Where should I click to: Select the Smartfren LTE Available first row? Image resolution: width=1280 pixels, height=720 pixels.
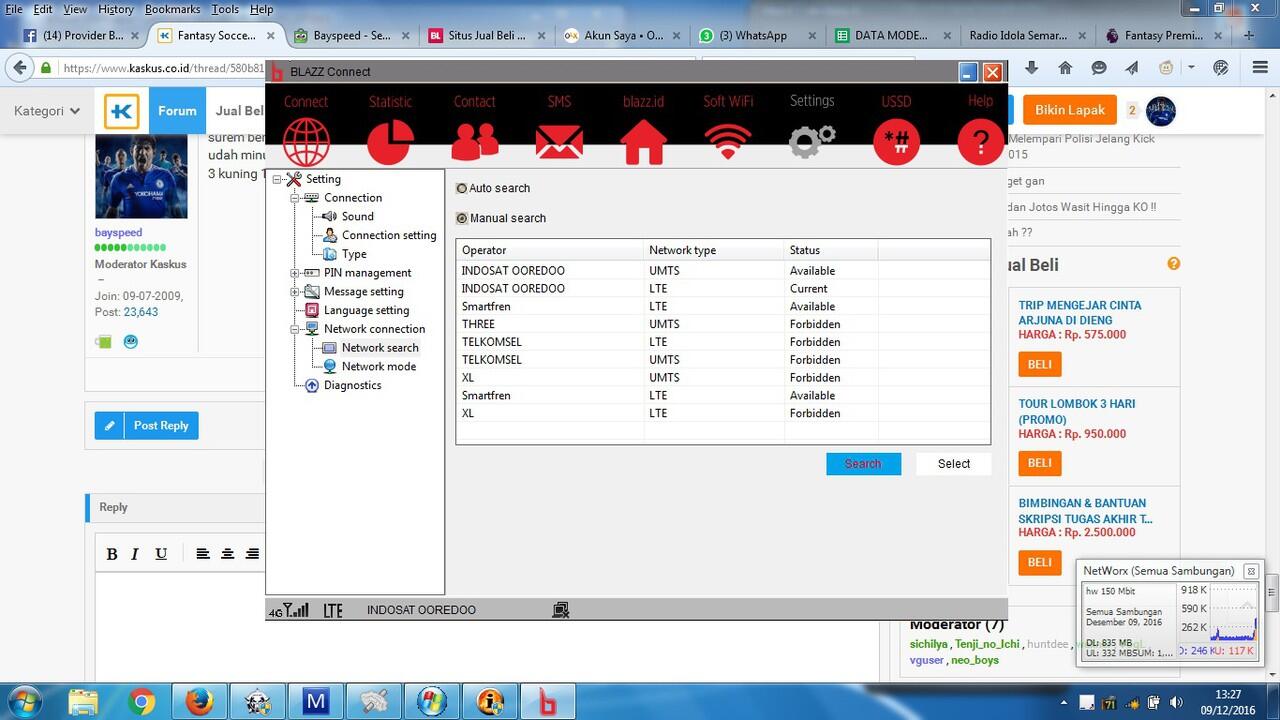click(723, 306)
